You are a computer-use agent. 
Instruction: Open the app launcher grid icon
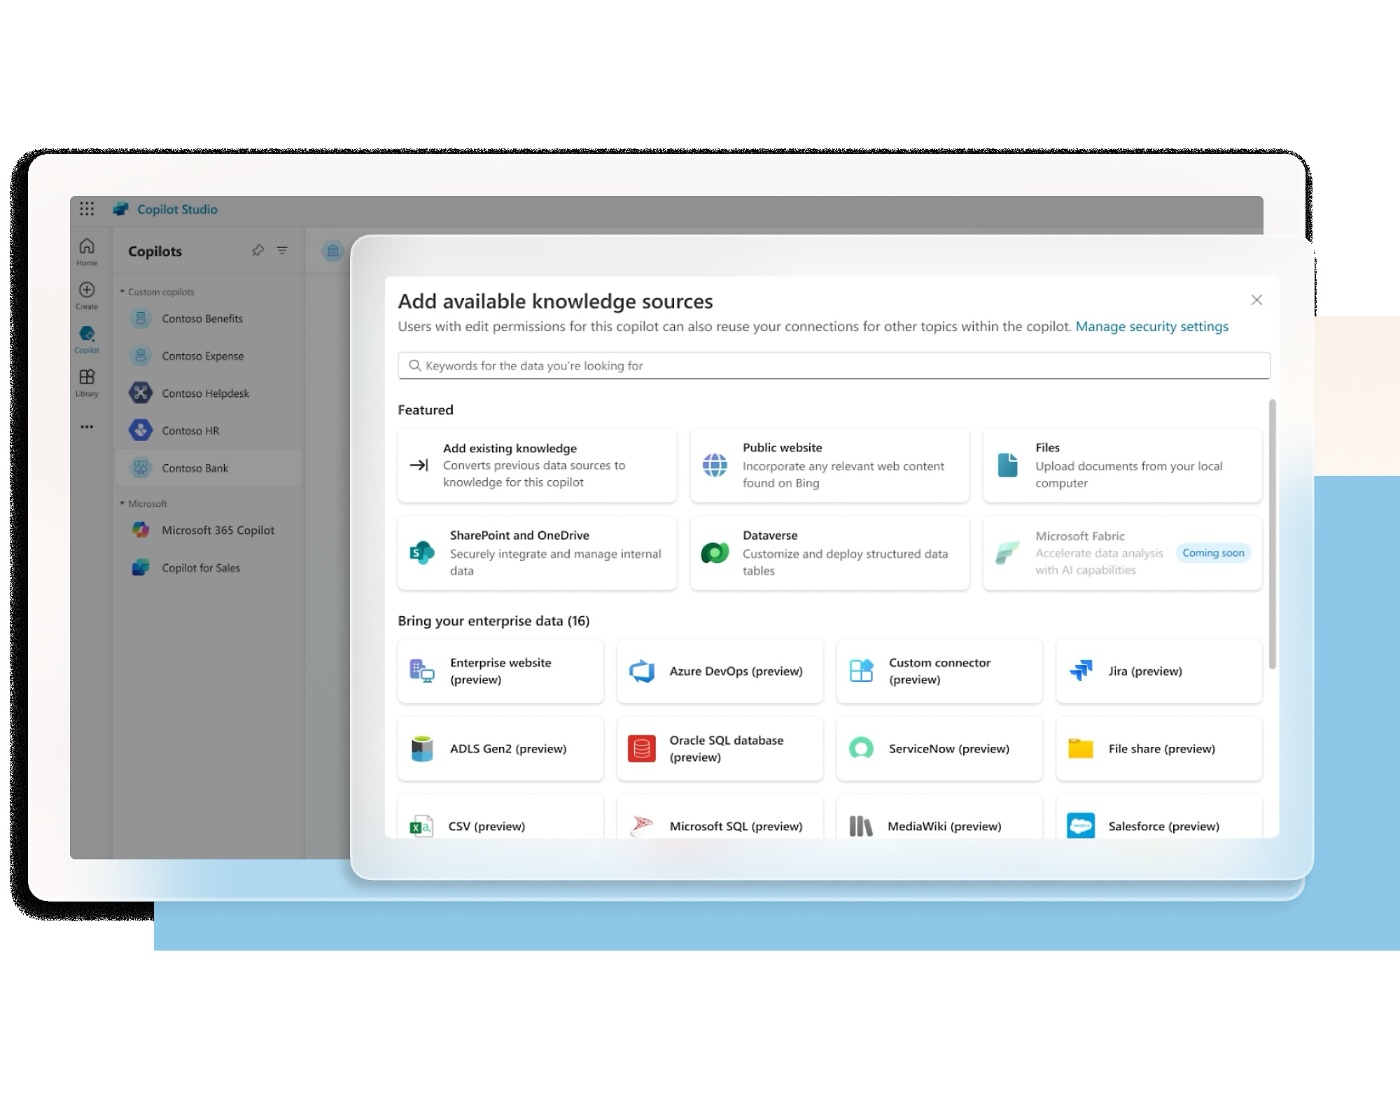(x=87, y=209)
